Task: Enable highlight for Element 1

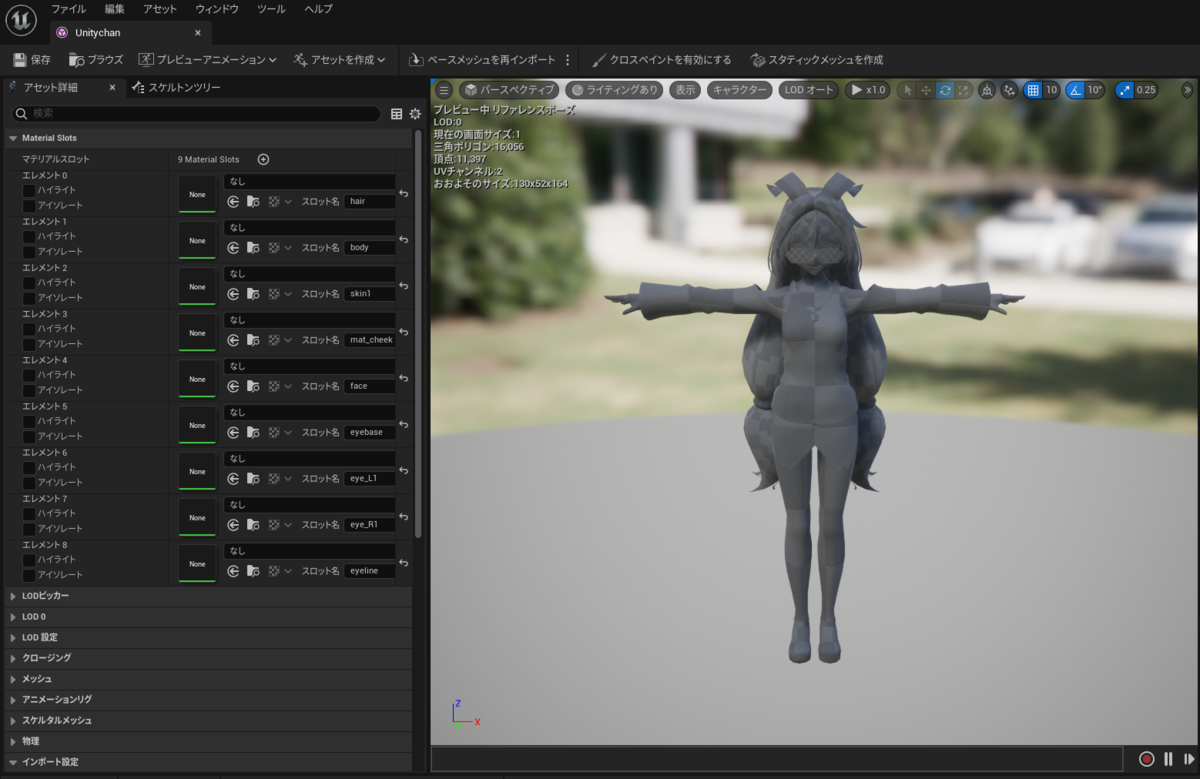Action: coord(29,236)
